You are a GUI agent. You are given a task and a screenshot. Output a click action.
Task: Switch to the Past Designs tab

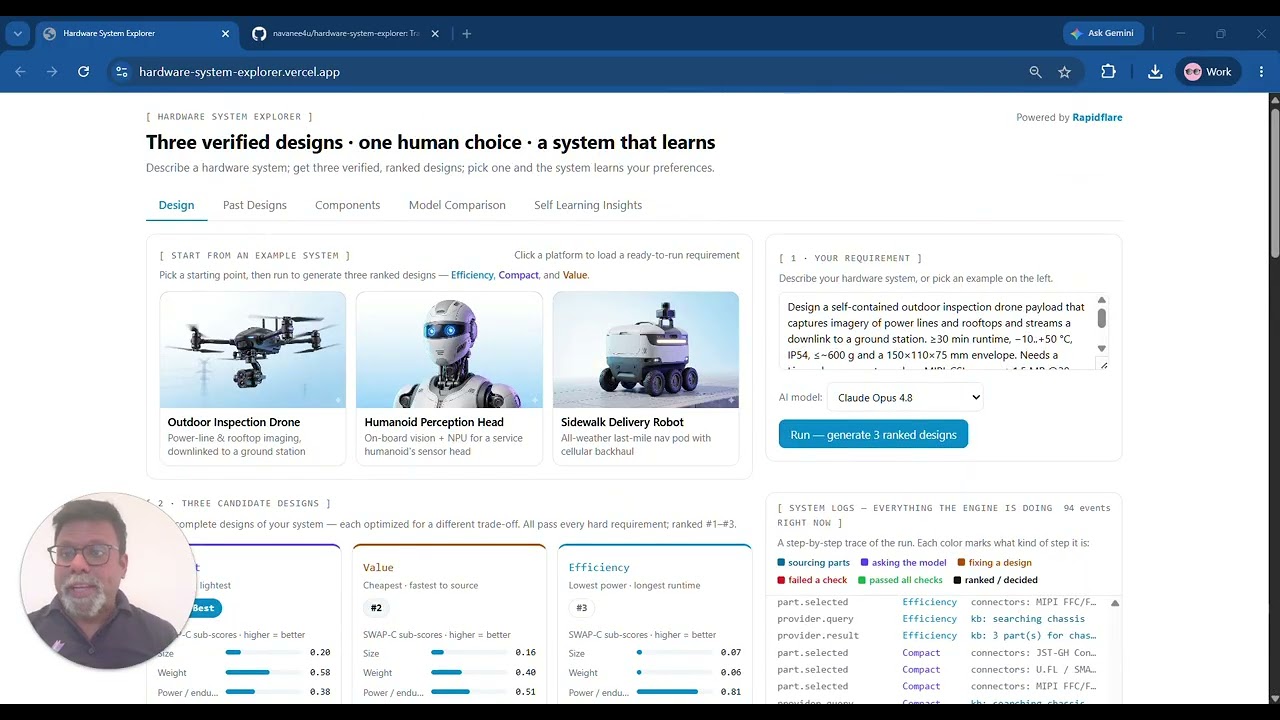point(255,205)
